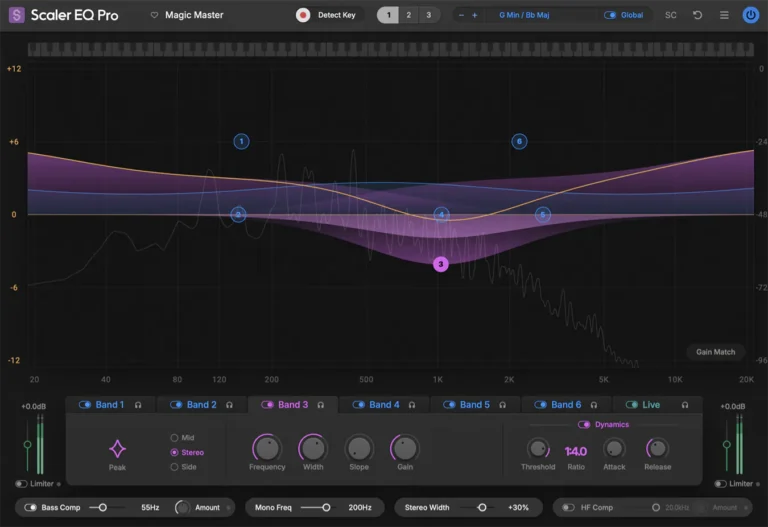
Task: Click the Attack knob
Action: pos(614,449)
